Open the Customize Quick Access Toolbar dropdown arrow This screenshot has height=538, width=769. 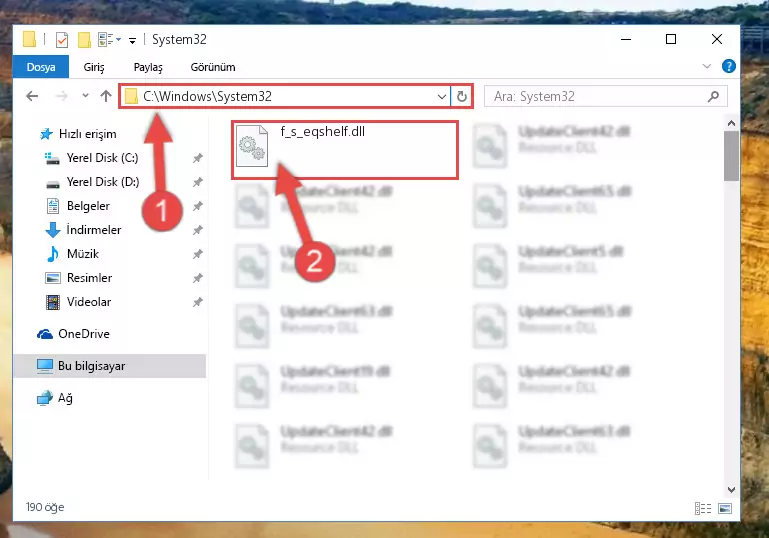132,41
